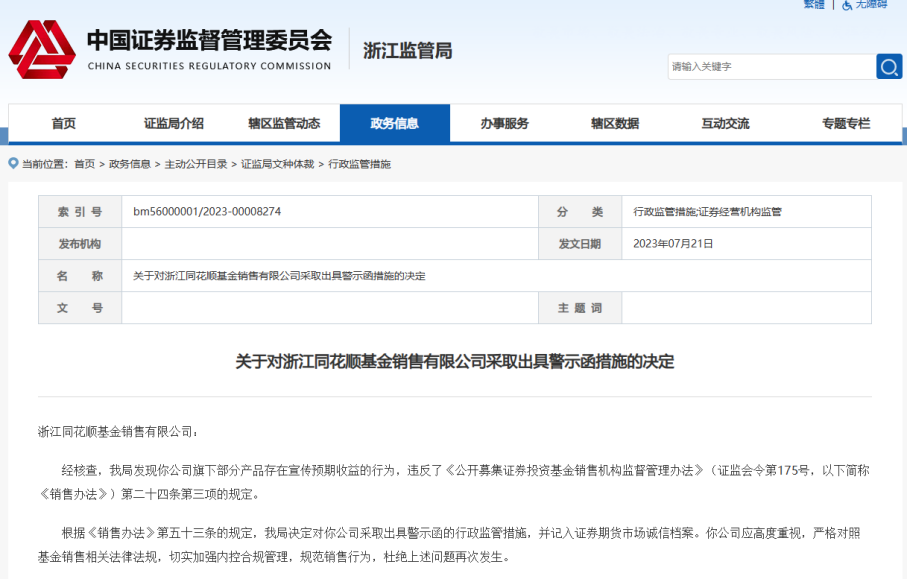This screenshot has height=579, width=907.
Task: Click the blue search magnifier button
Action: click(889, 67)
